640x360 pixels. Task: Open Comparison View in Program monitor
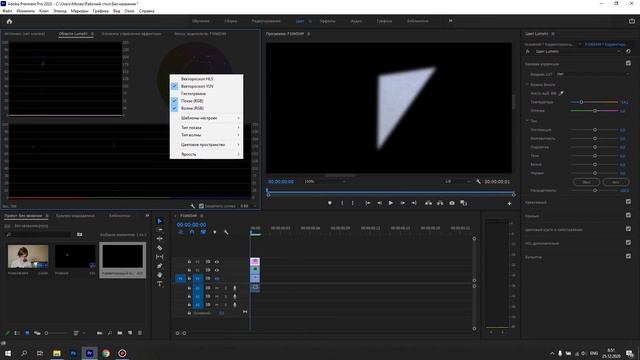pyautogui.click(x=463, y=203)
